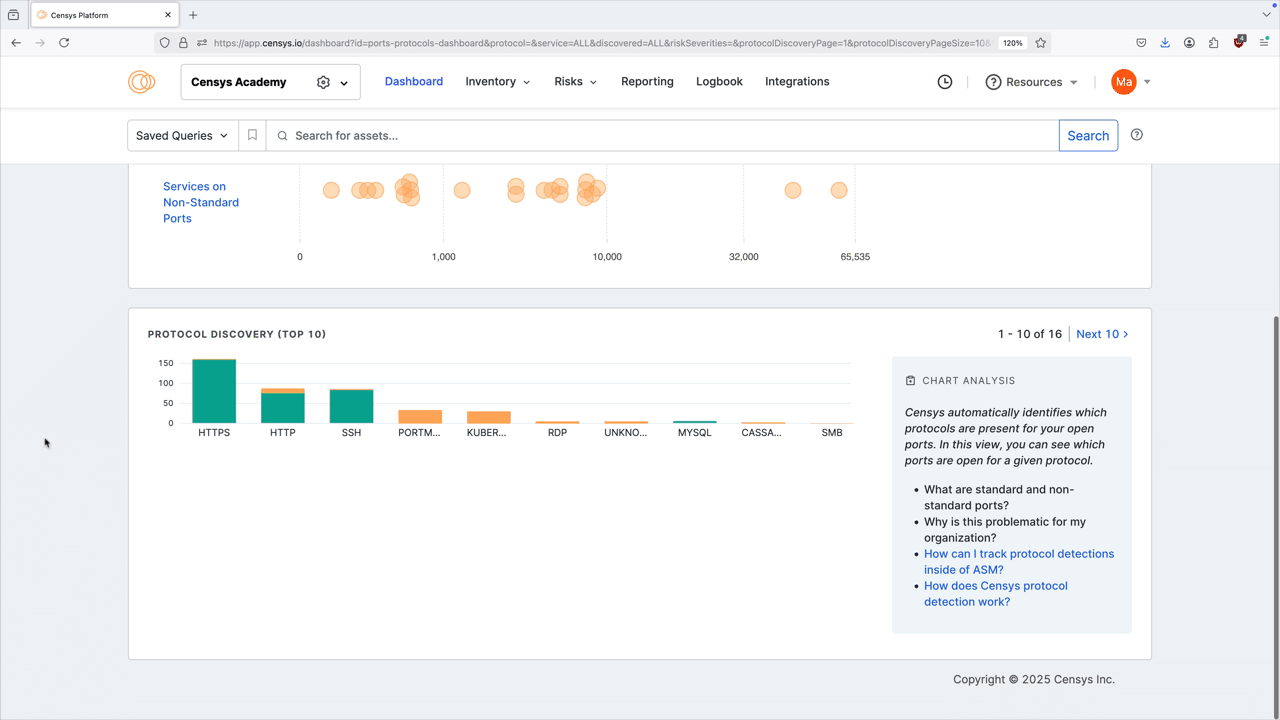
Task: Open the Firefox hamburger menu
Action: [1264, 43]
